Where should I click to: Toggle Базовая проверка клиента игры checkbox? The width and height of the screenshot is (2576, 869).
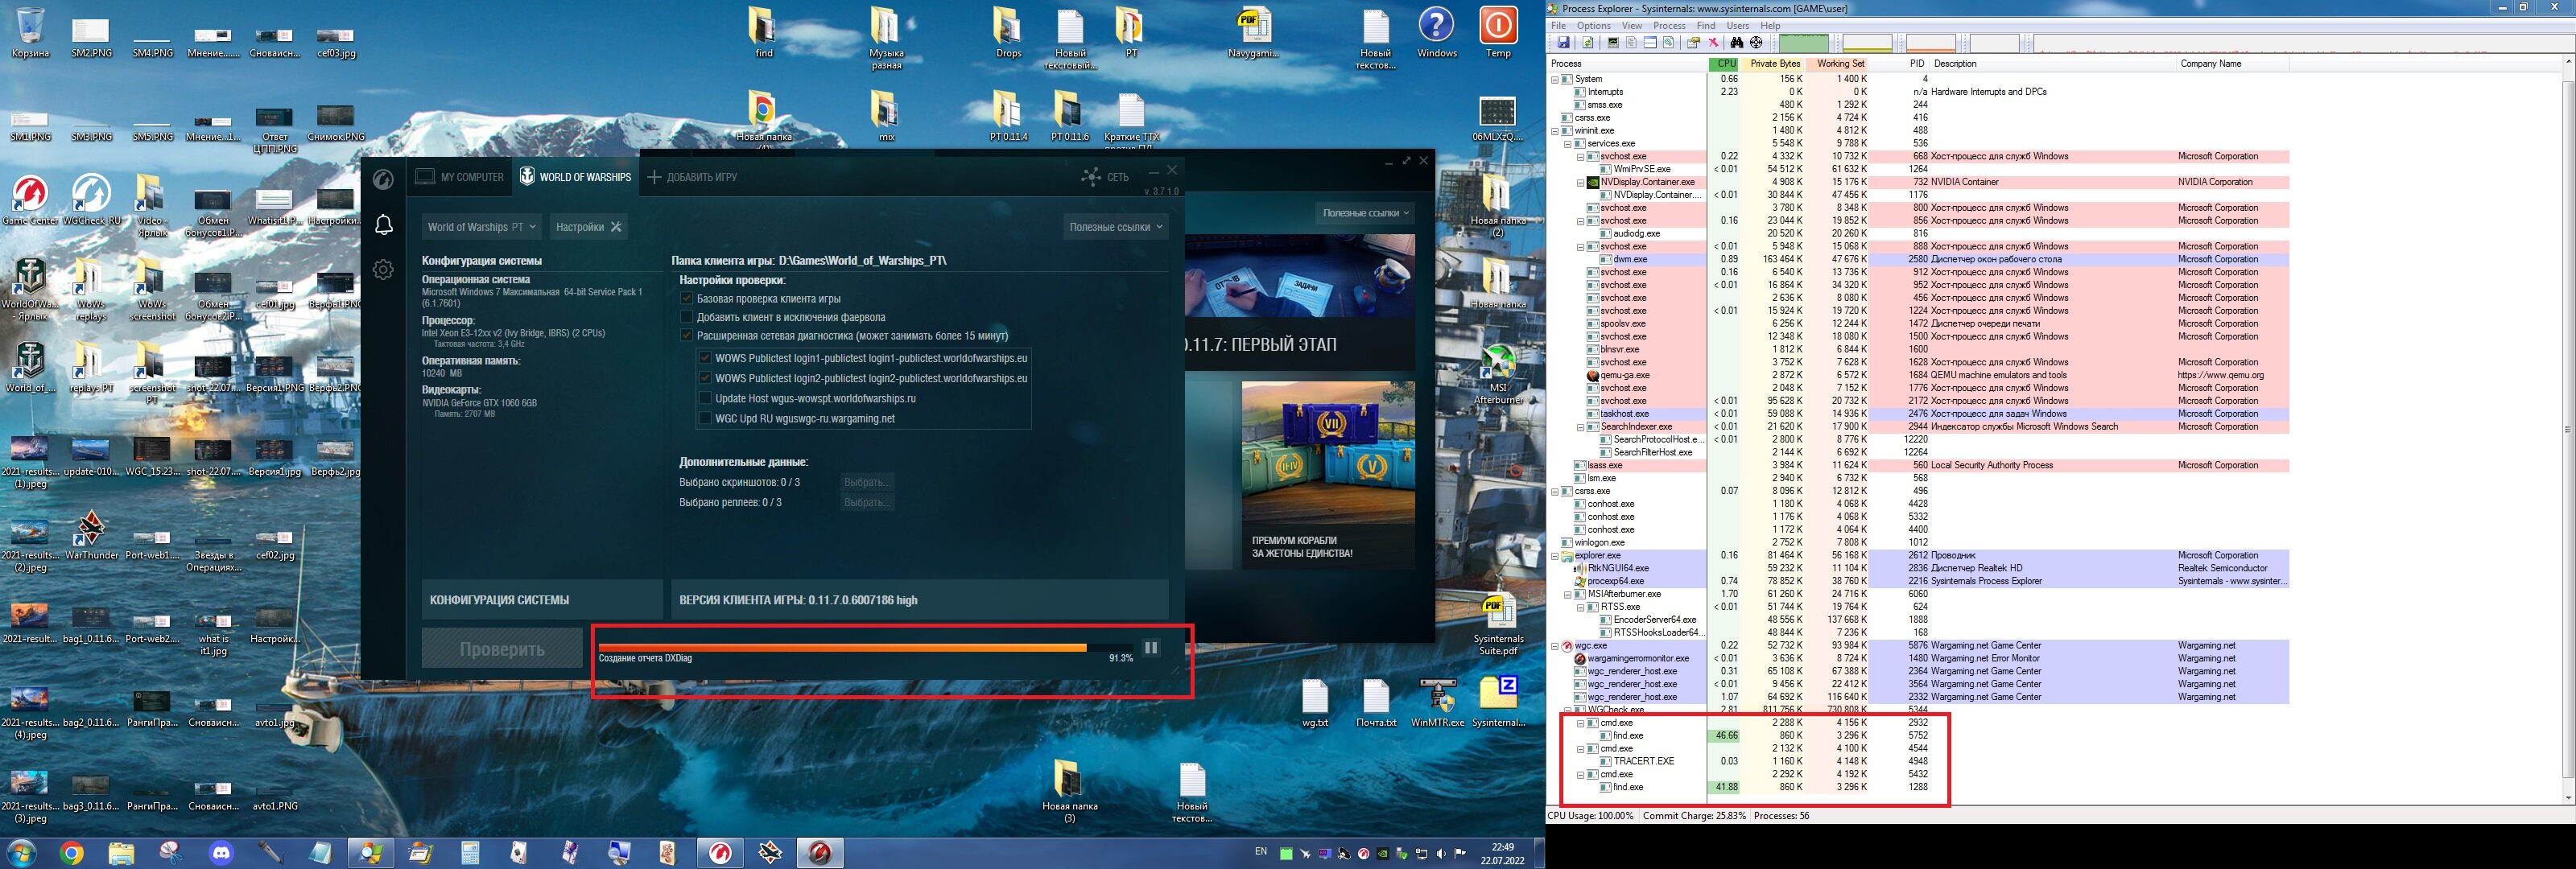tap(686, 298)
